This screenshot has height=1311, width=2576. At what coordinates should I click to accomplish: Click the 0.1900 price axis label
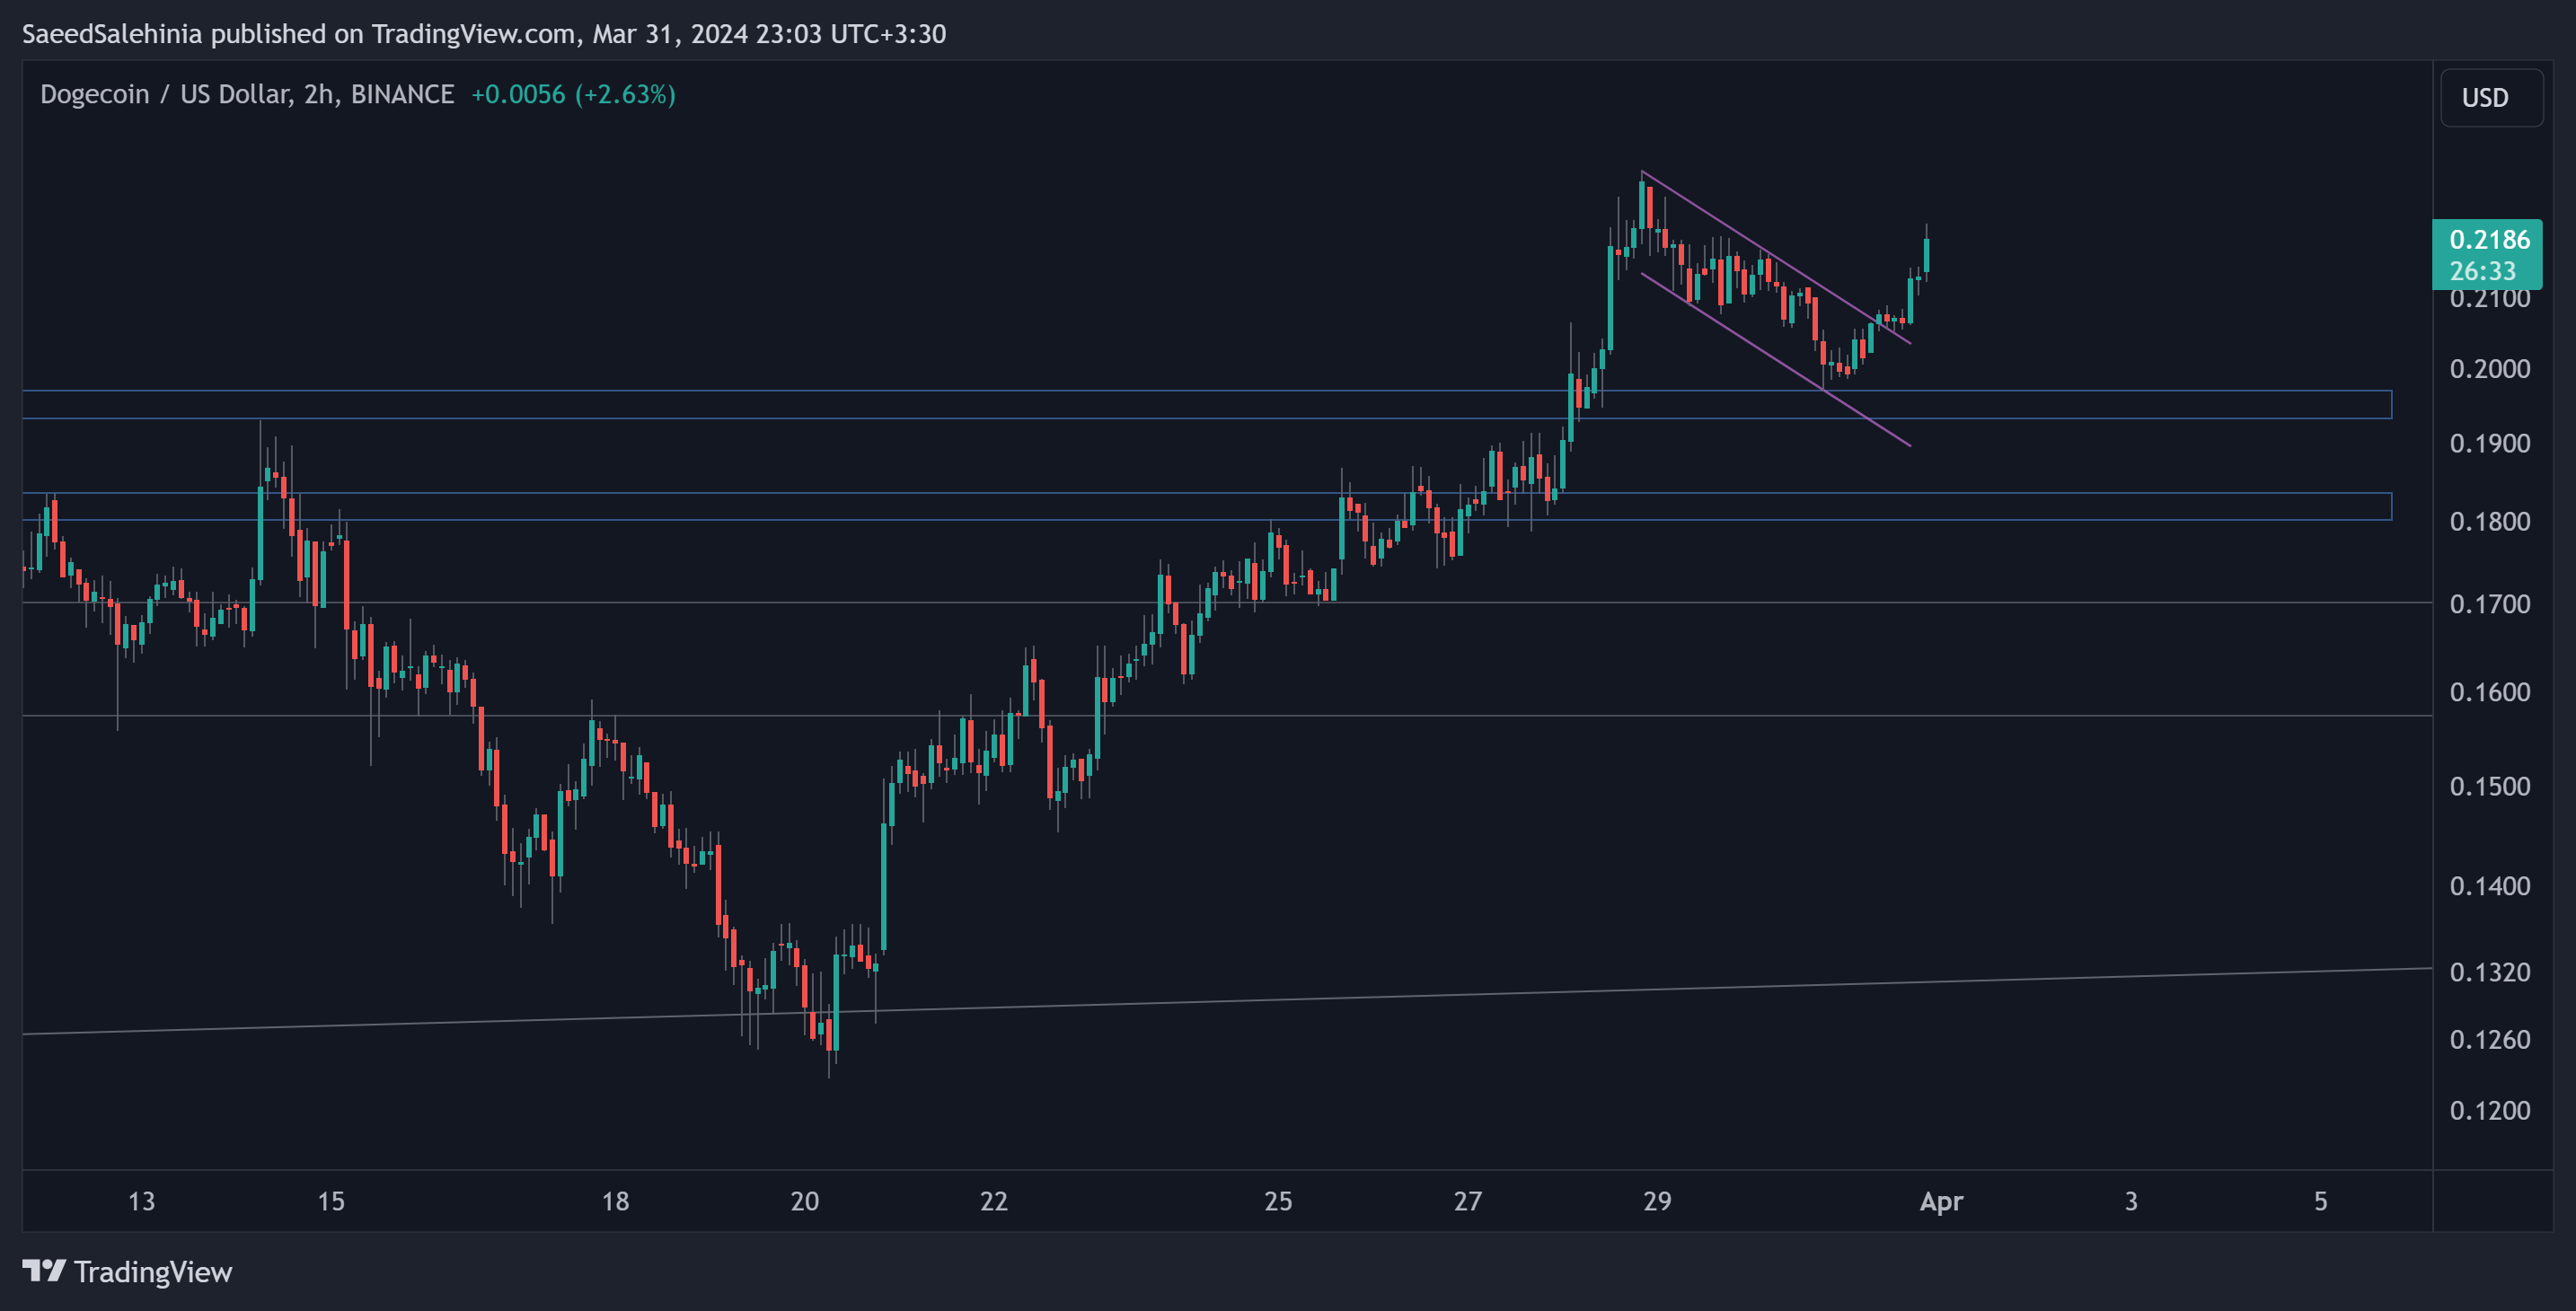[x=2490, y=443]
